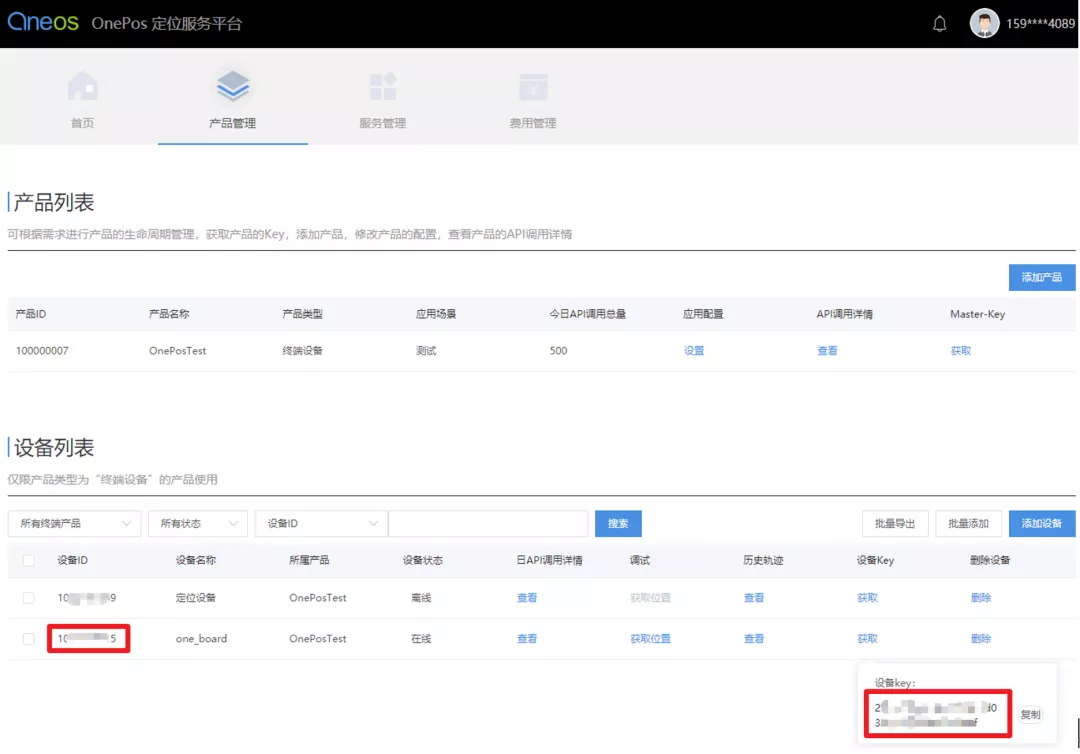The image size is (1080, 754).
Task: Click the 批量导出 export button
Action: [x=894, y=523]
